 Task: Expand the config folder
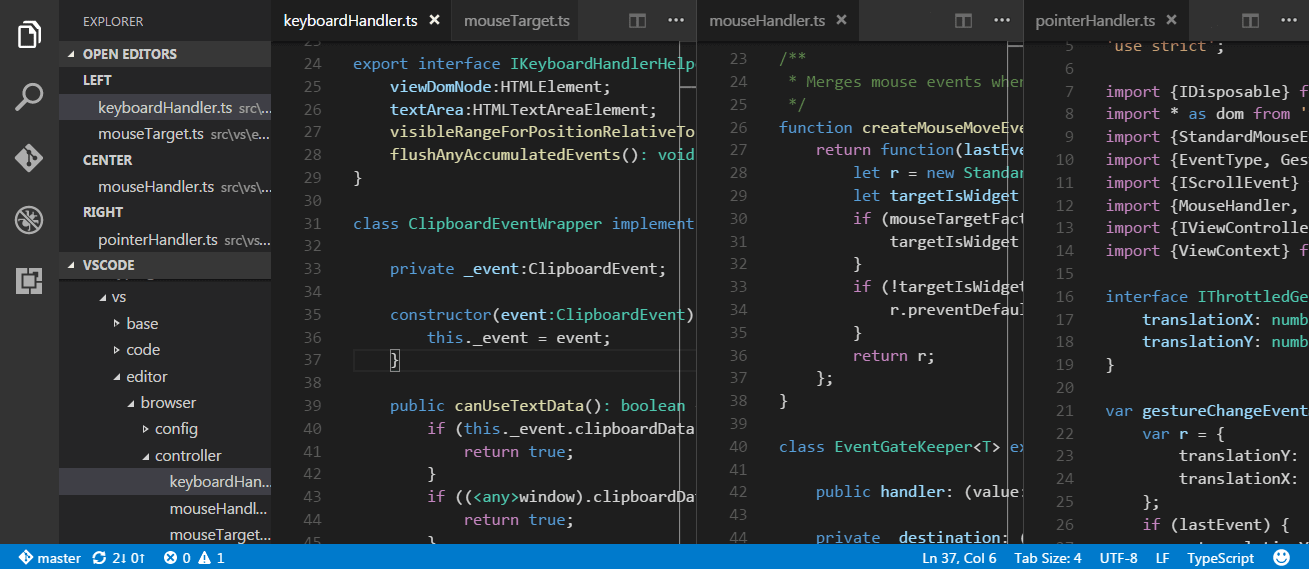point(165,429)
